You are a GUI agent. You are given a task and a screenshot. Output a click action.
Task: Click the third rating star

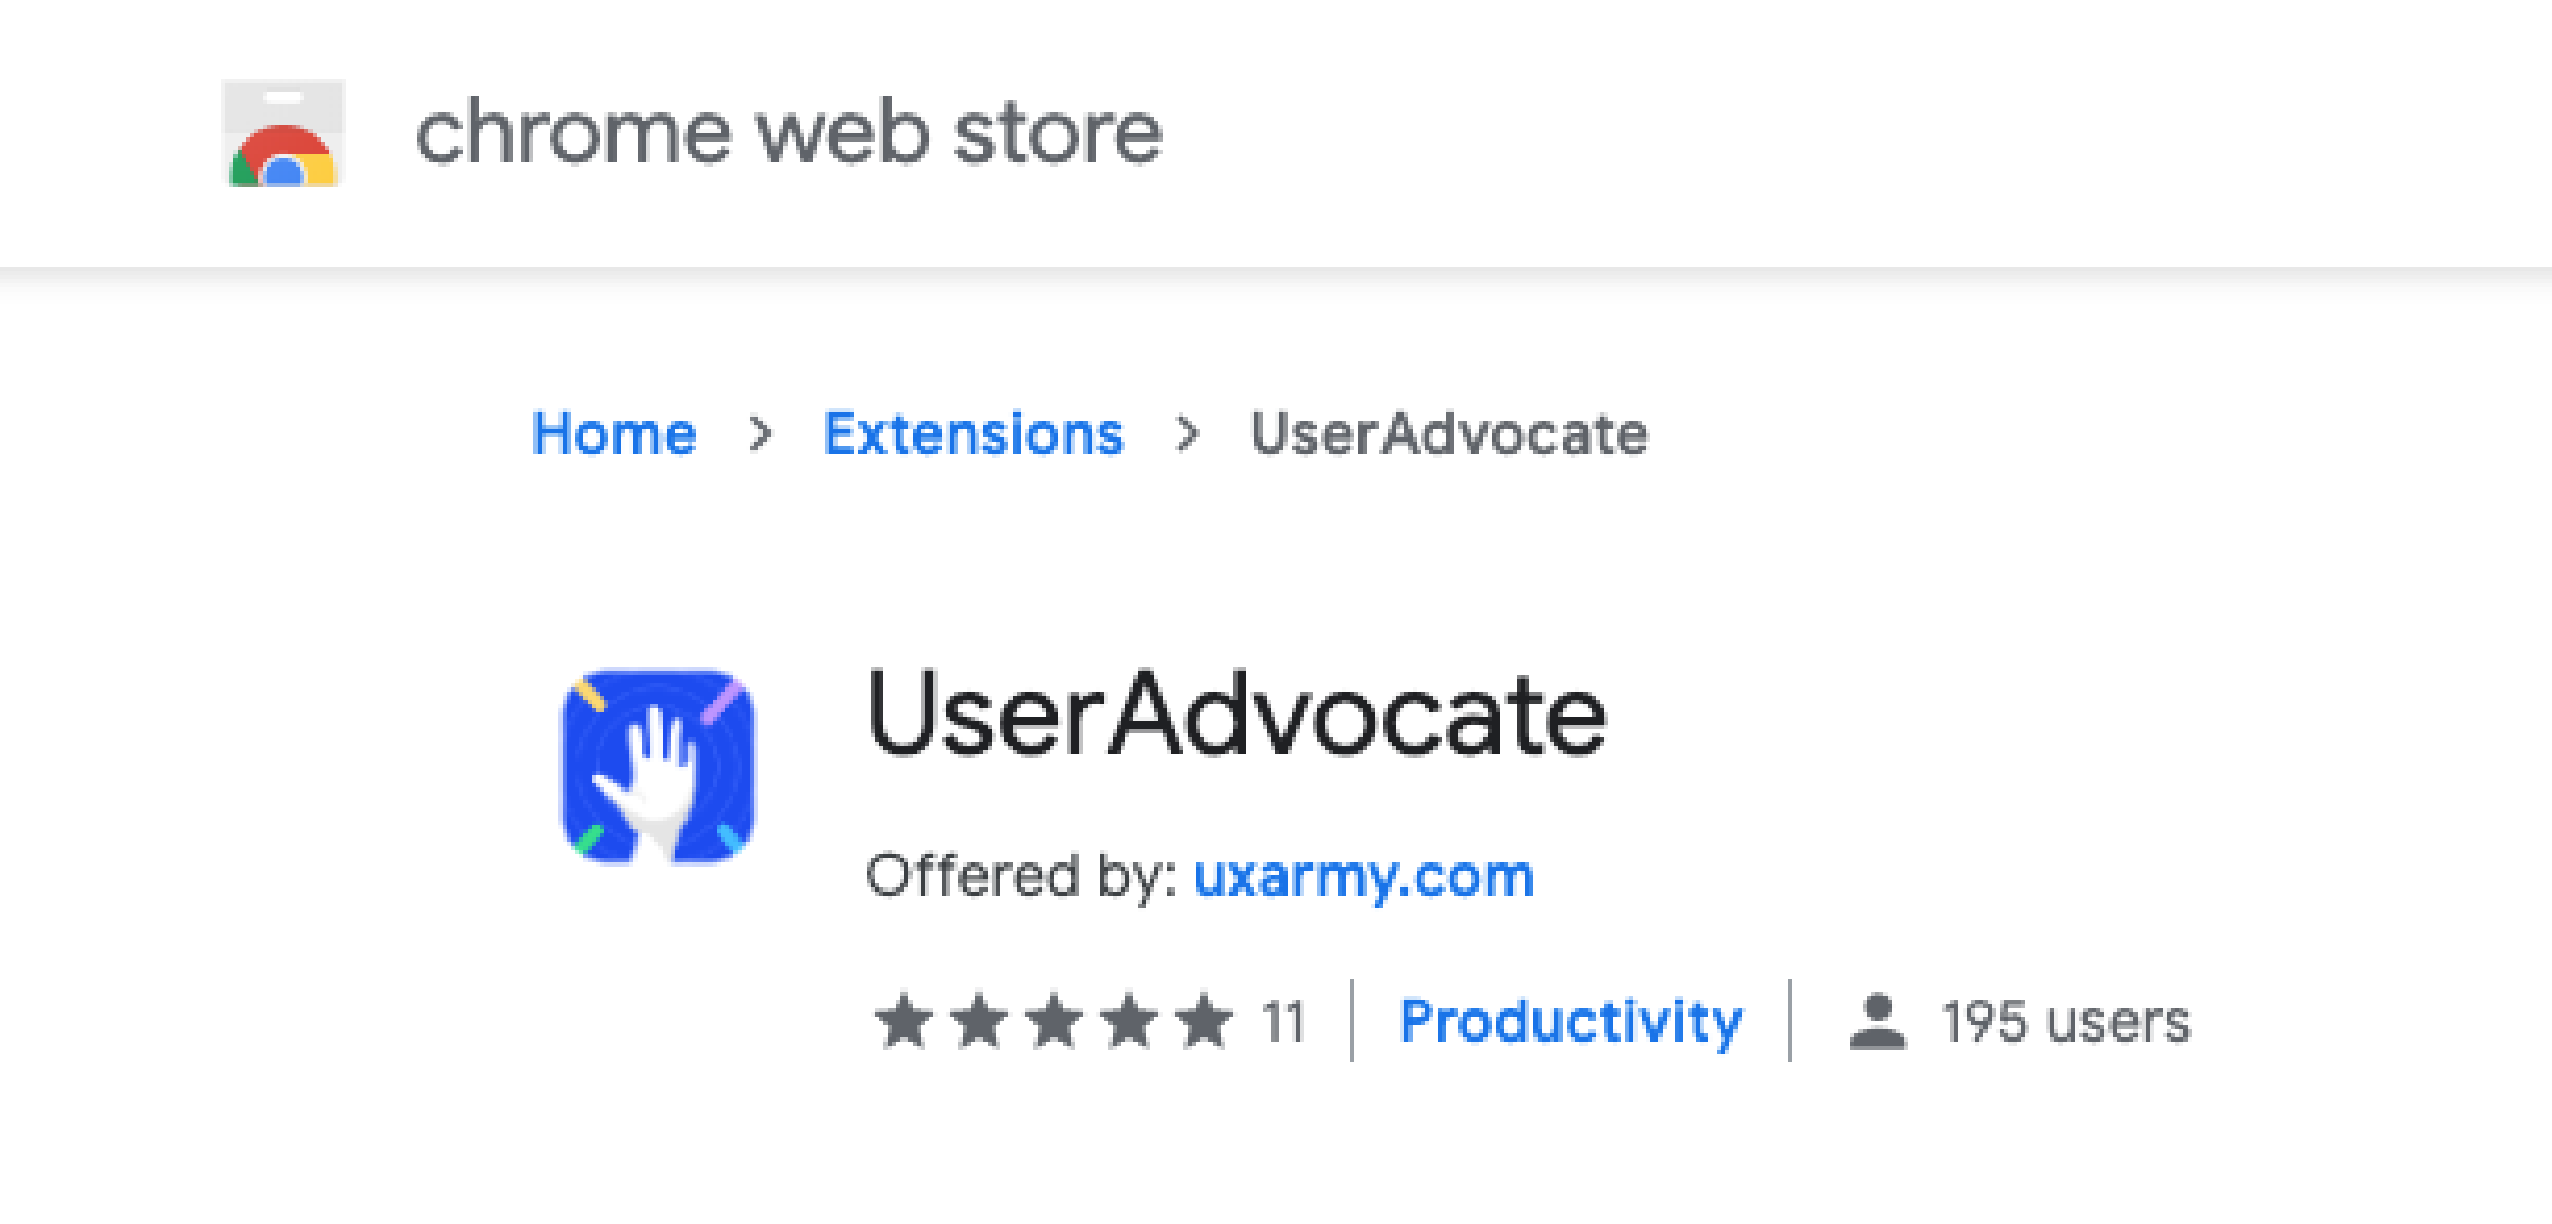click(1055, 1022)
